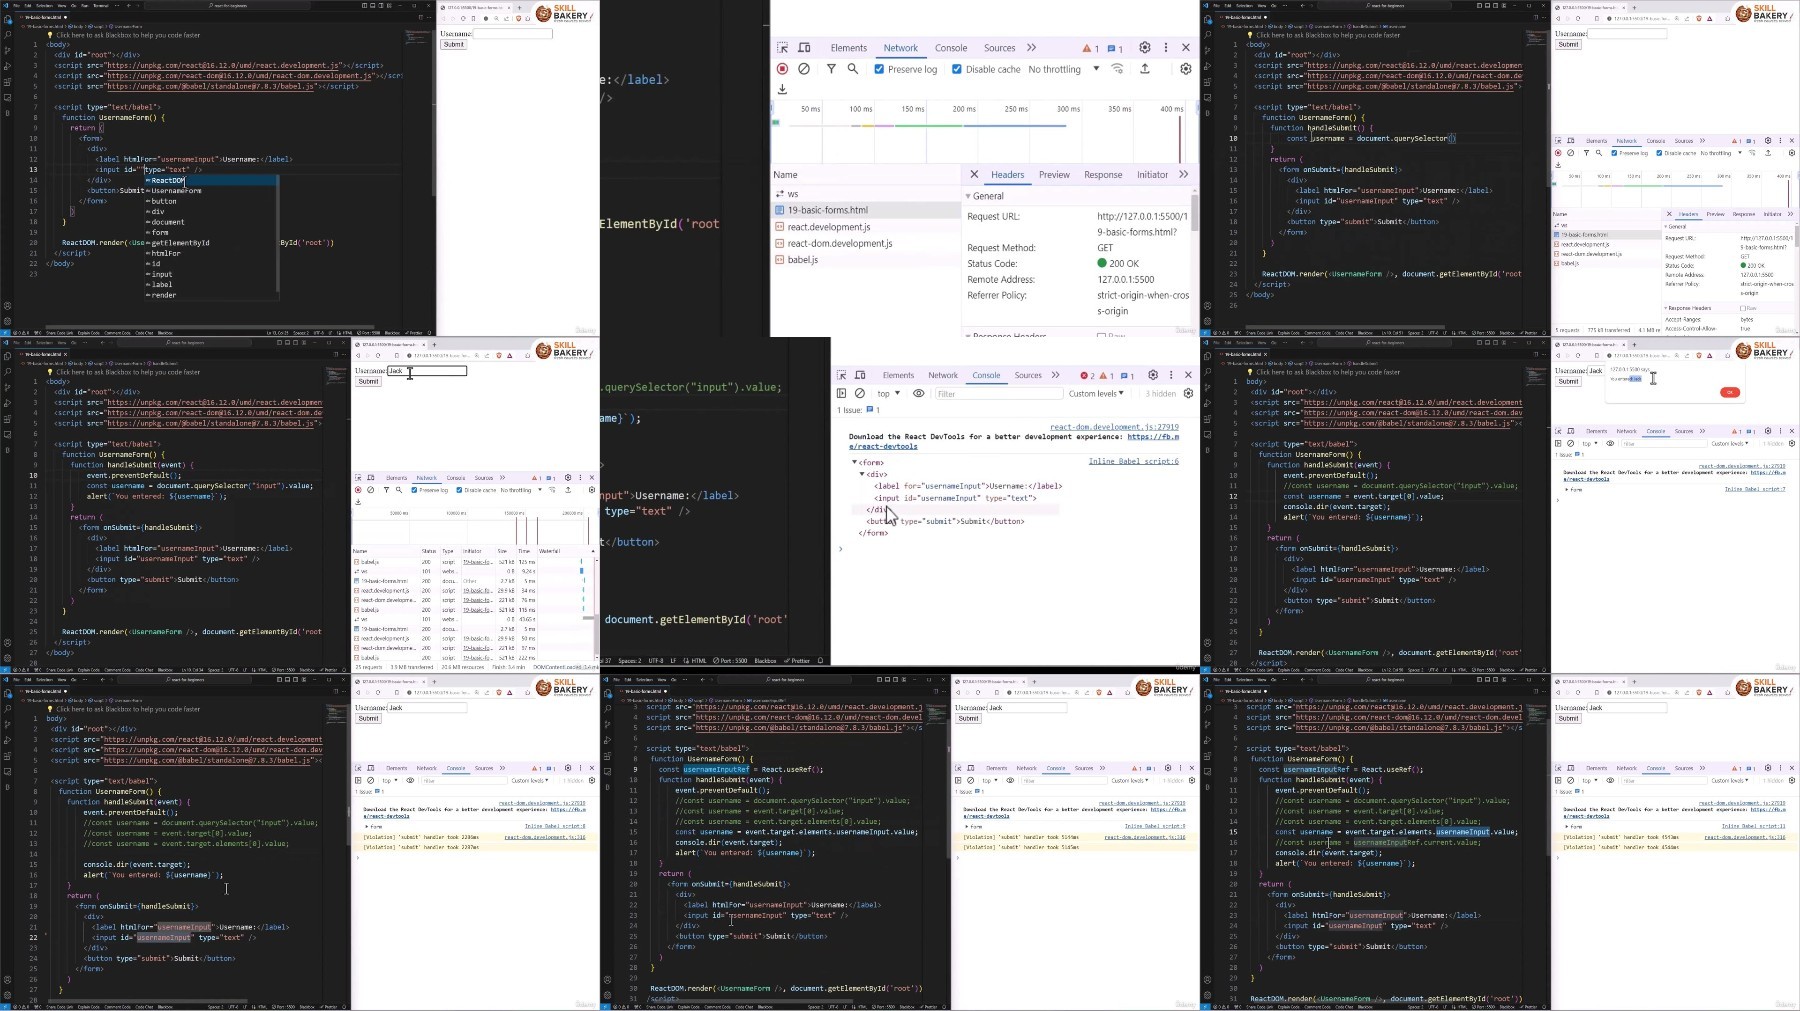
Task: Show more tabs after Sources in the enlarged Network panel
Action: [x=1031, y=48]
